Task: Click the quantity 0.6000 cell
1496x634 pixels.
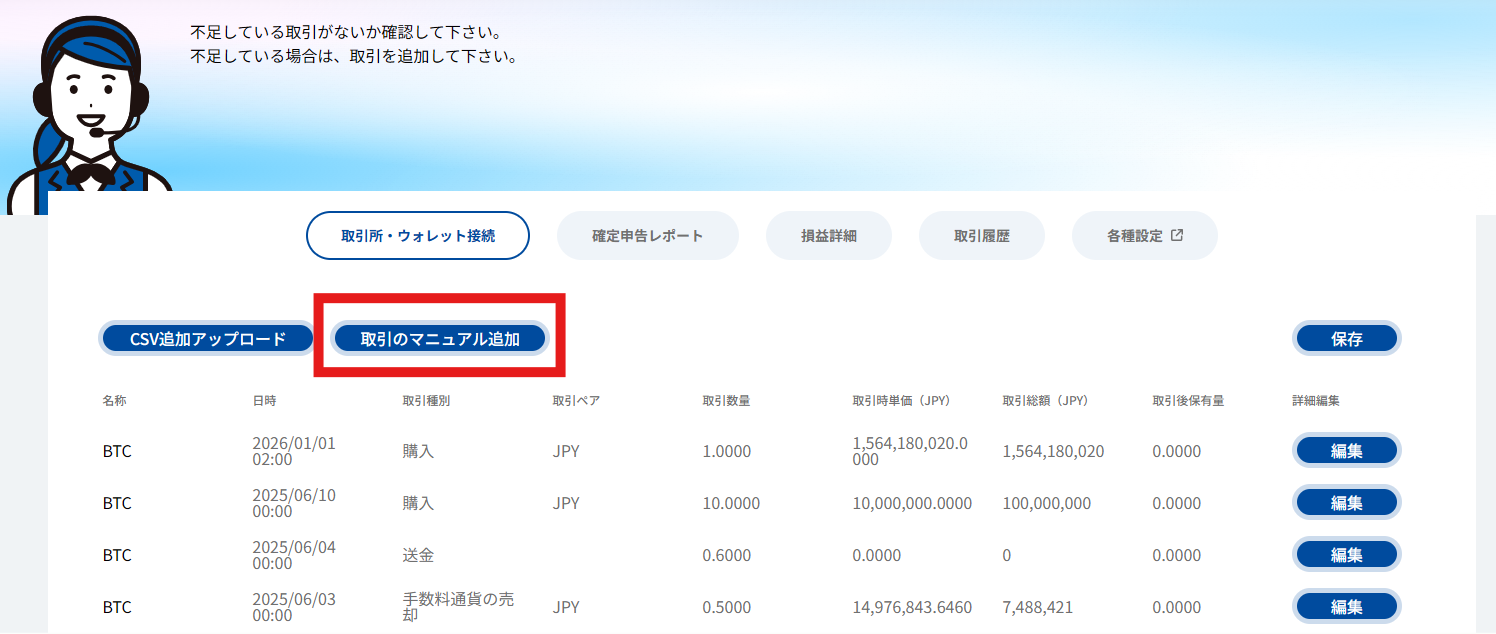Action: 726,555
